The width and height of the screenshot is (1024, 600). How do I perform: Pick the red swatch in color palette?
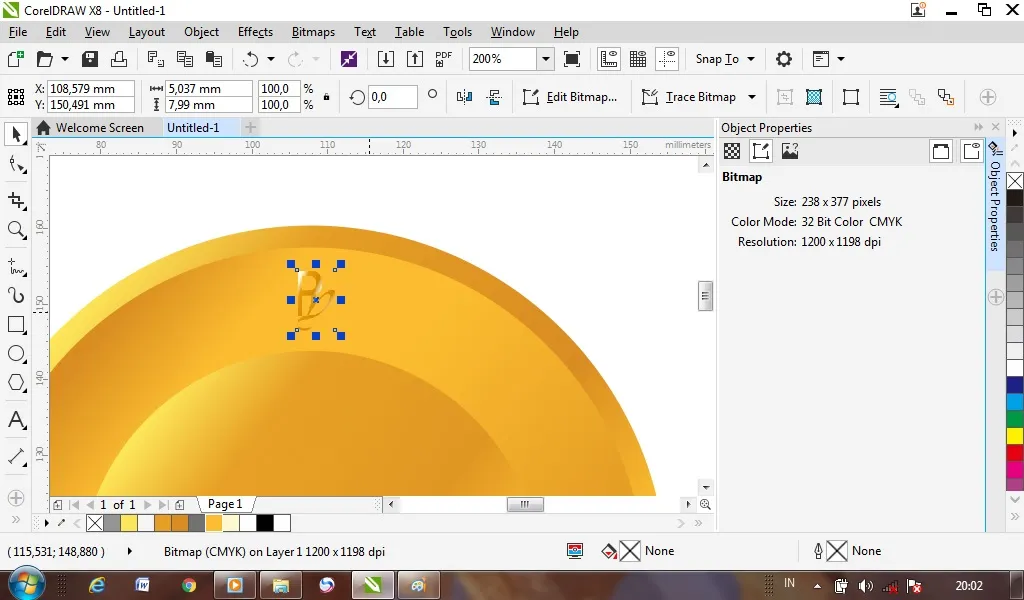coord(1015,452)
